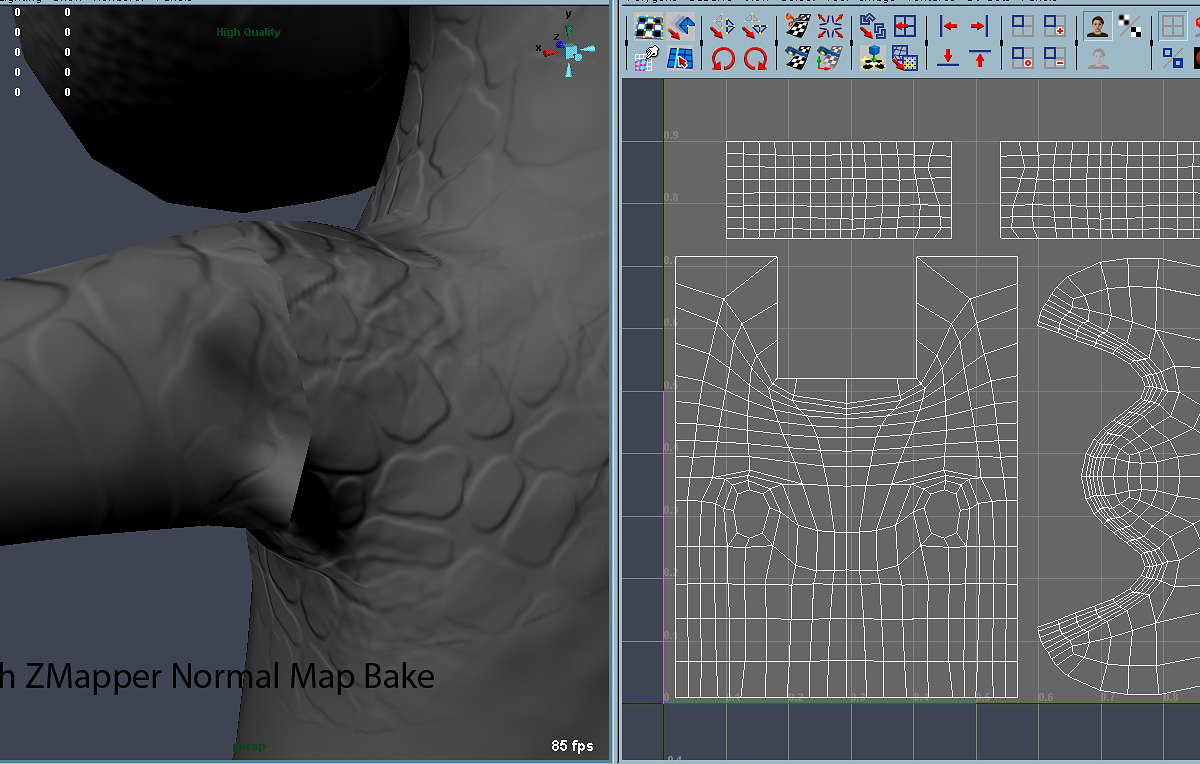The width and height of the screenshot is (1200, 764).
Task: Select the top-left rectangular UV shell
Action: pyautogui.click(x=838, y=190)
